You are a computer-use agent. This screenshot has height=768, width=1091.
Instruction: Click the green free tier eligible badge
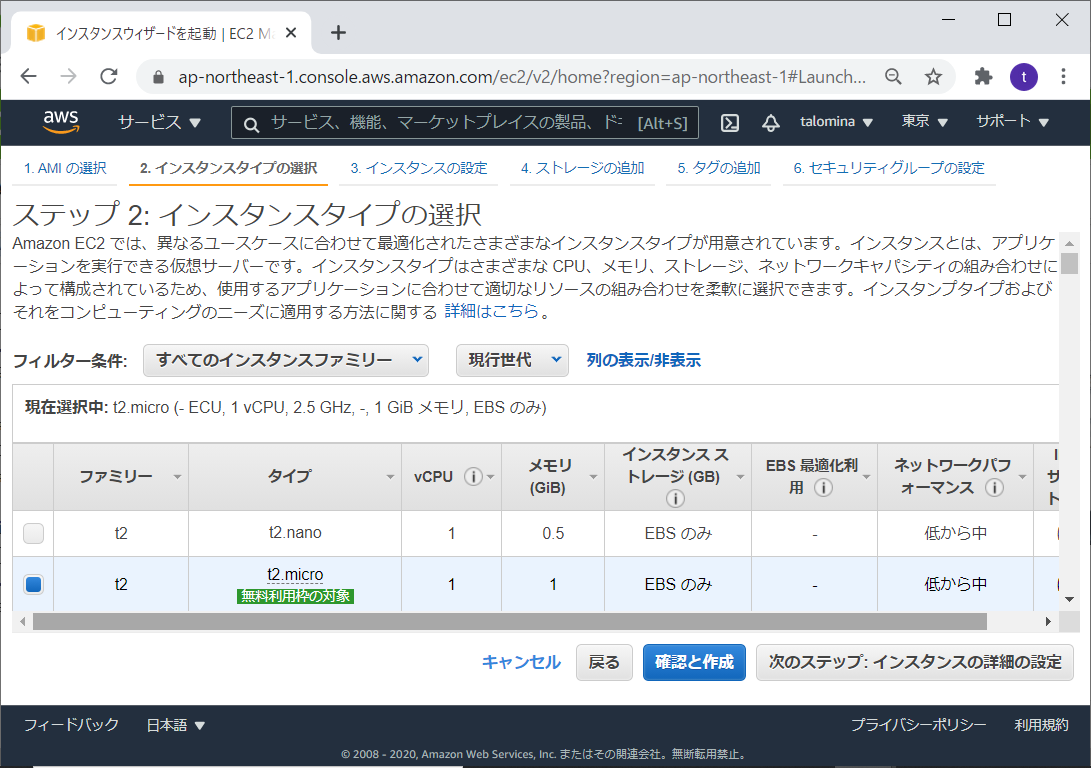pyautogui.click(x=295, y=596)
